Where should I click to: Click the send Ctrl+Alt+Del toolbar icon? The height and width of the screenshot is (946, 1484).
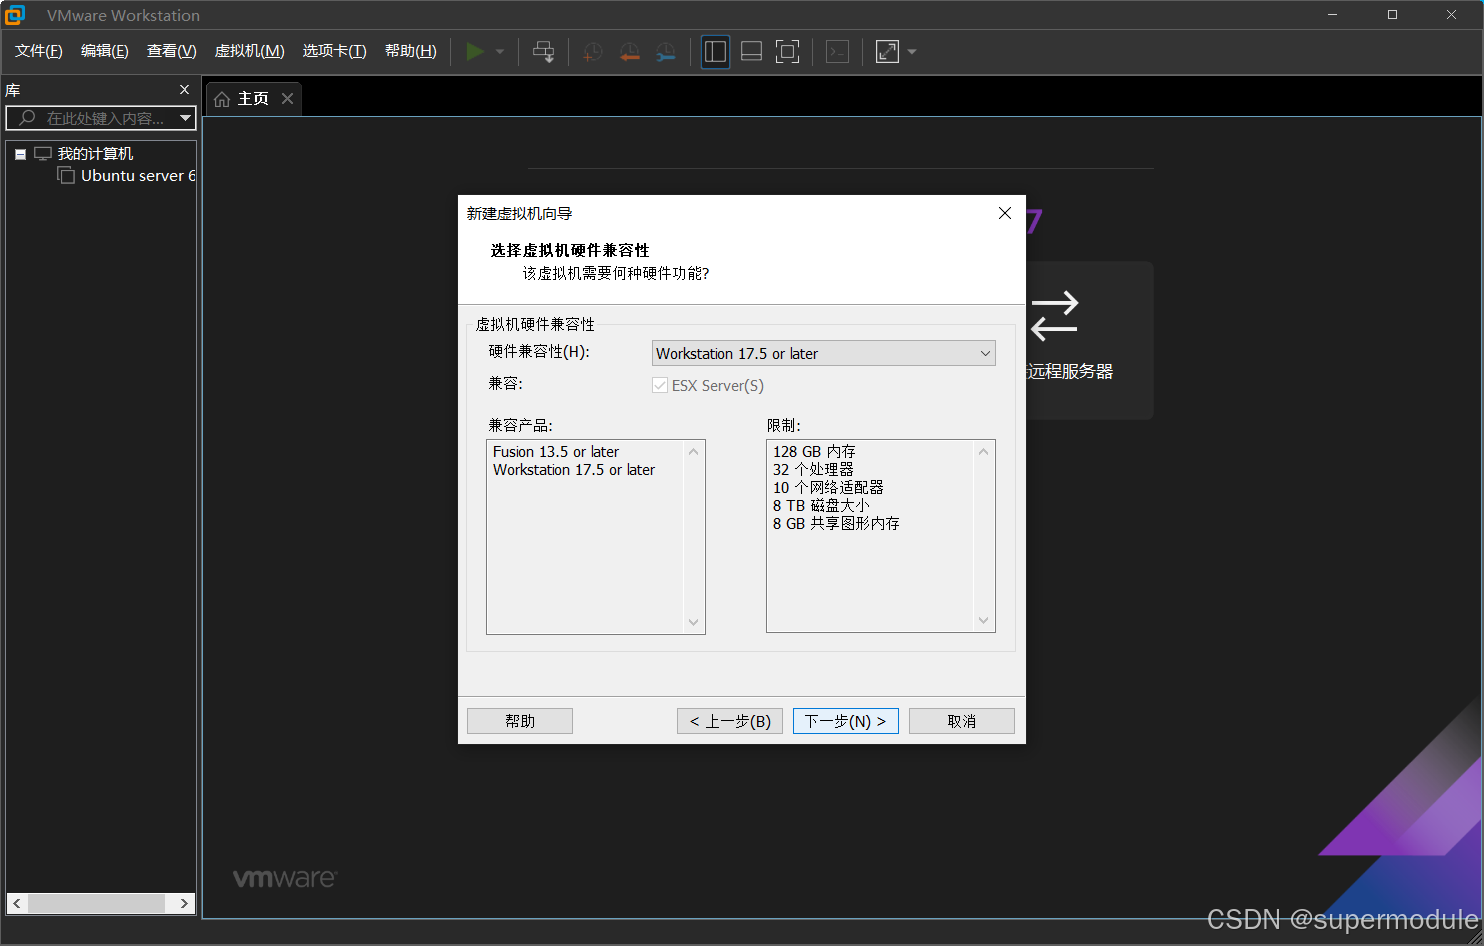[543, 52]
